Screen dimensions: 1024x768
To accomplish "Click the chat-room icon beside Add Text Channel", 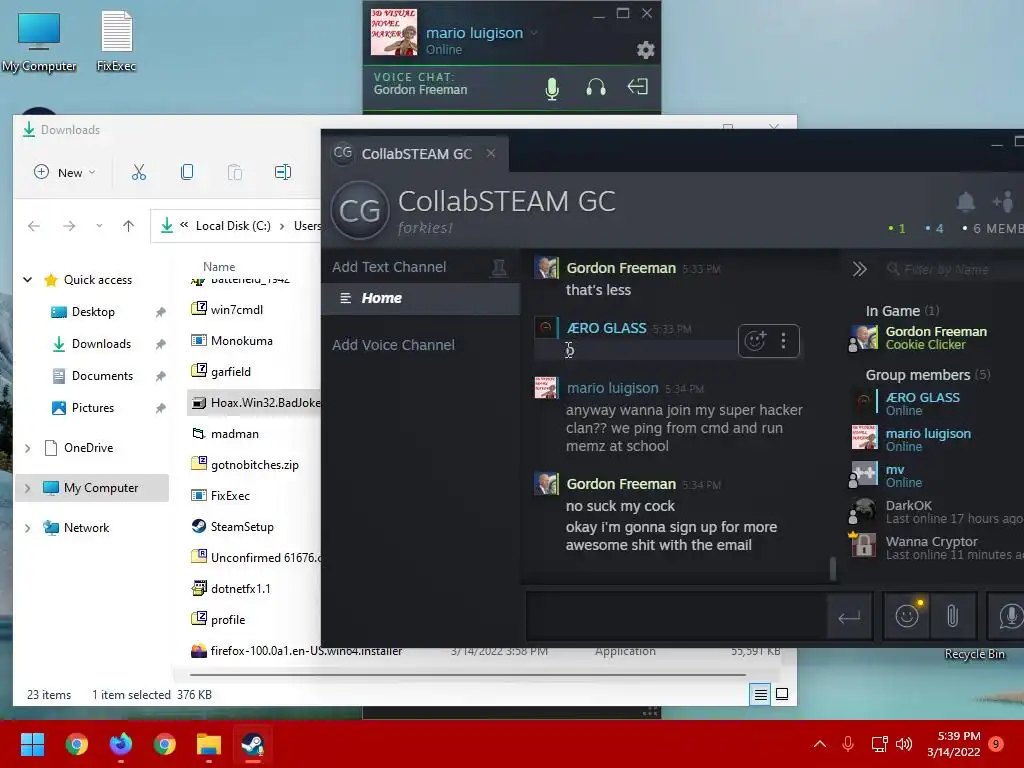I will click(499, 267).
